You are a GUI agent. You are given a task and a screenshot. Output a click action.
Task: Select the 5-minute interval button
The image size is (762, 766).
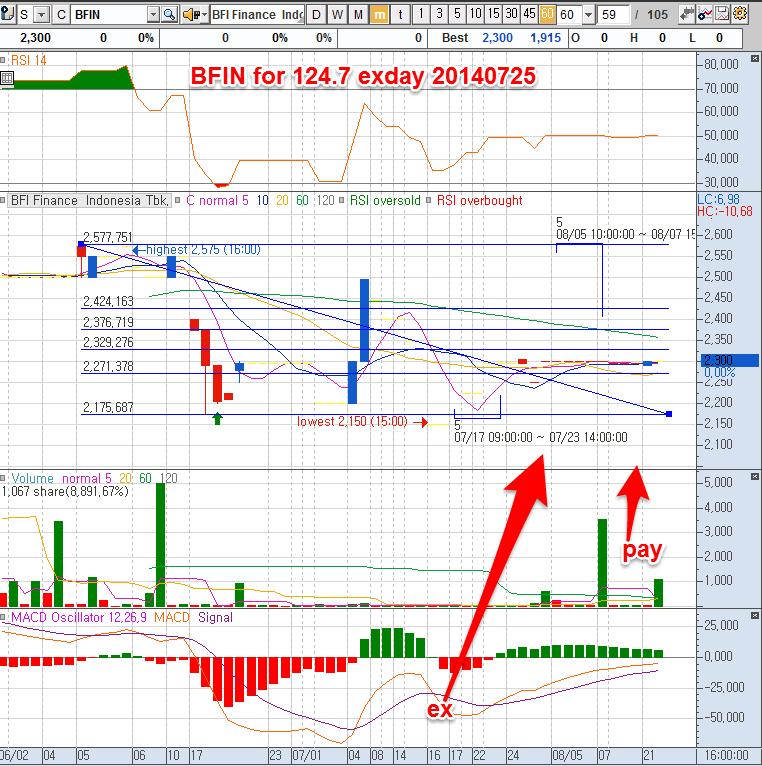tap(457, 14)
